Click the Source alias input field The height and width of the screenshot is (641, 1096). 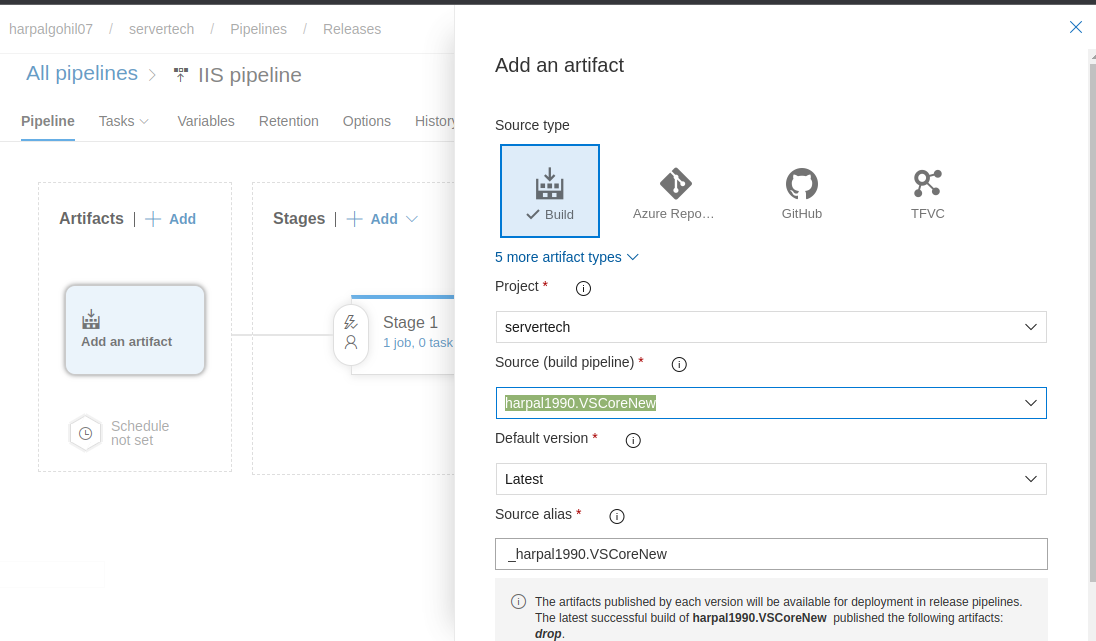771,554
